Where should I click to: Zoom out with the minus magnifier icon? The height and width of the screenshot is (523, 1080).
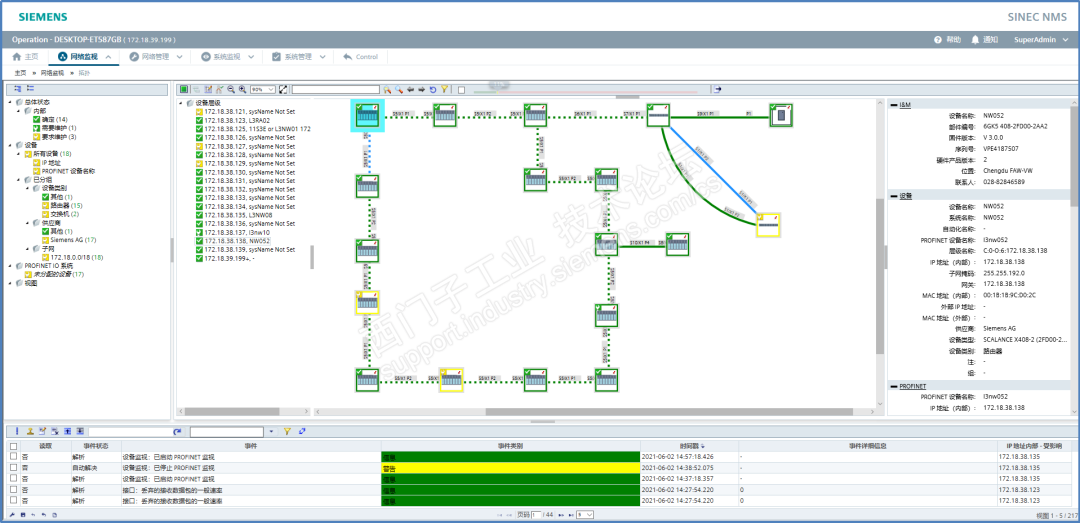coord(231,90)
